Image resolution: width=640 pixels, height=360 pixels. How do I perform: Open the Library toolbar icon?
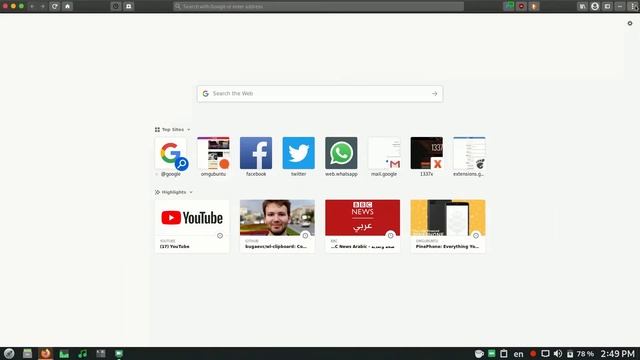582,6
